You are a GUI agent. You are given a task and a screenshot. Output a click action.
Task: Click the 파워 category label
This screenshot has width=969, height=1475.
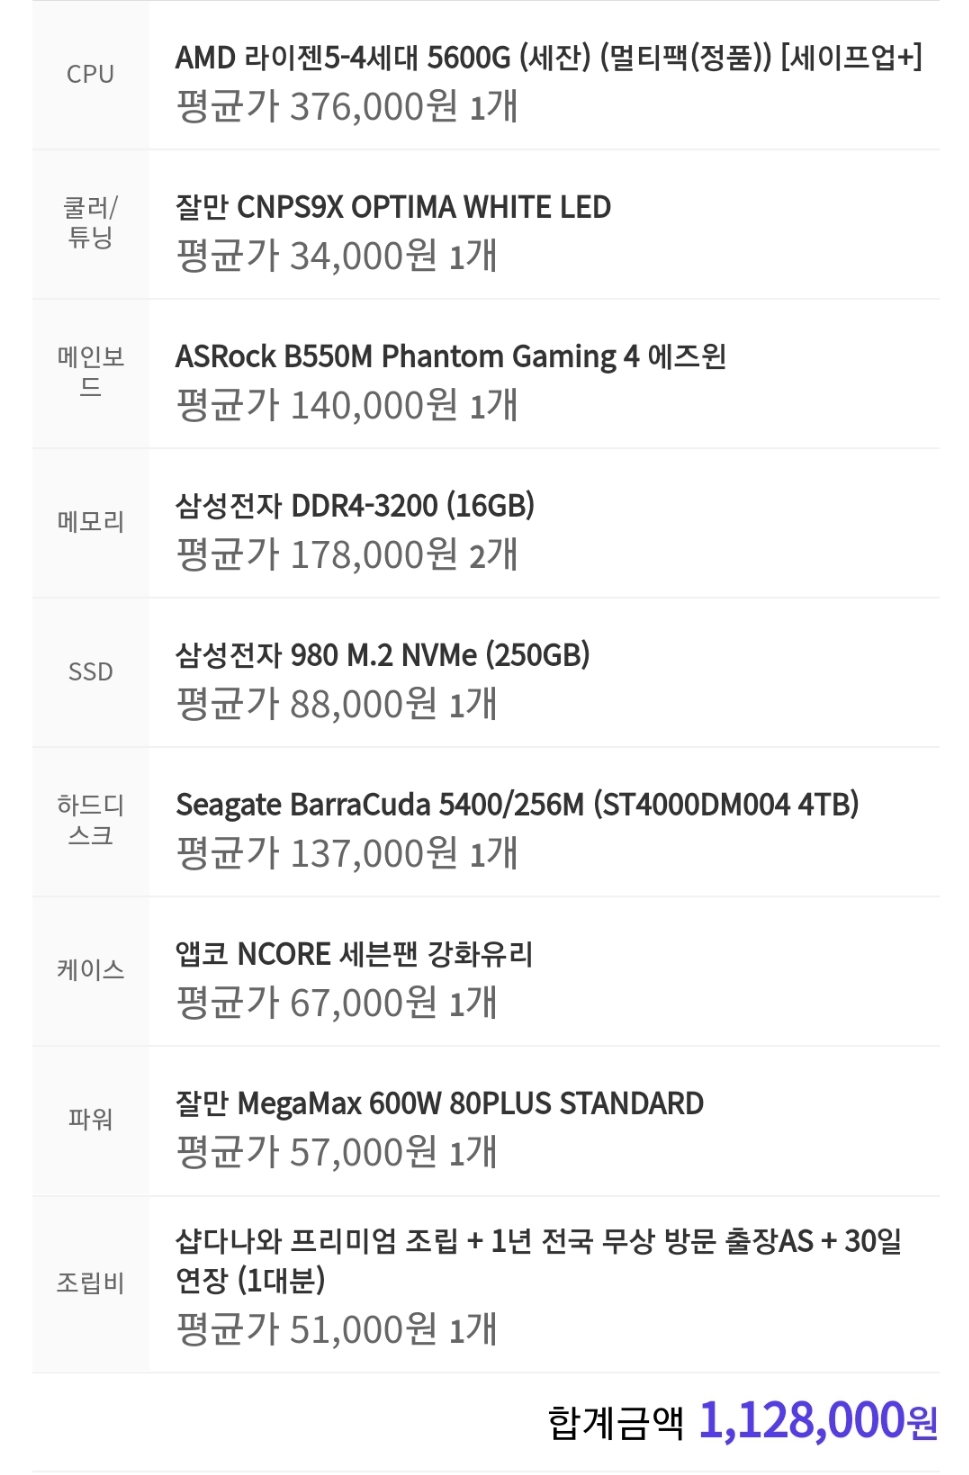pyautogui.click(x=90, y=1119)
